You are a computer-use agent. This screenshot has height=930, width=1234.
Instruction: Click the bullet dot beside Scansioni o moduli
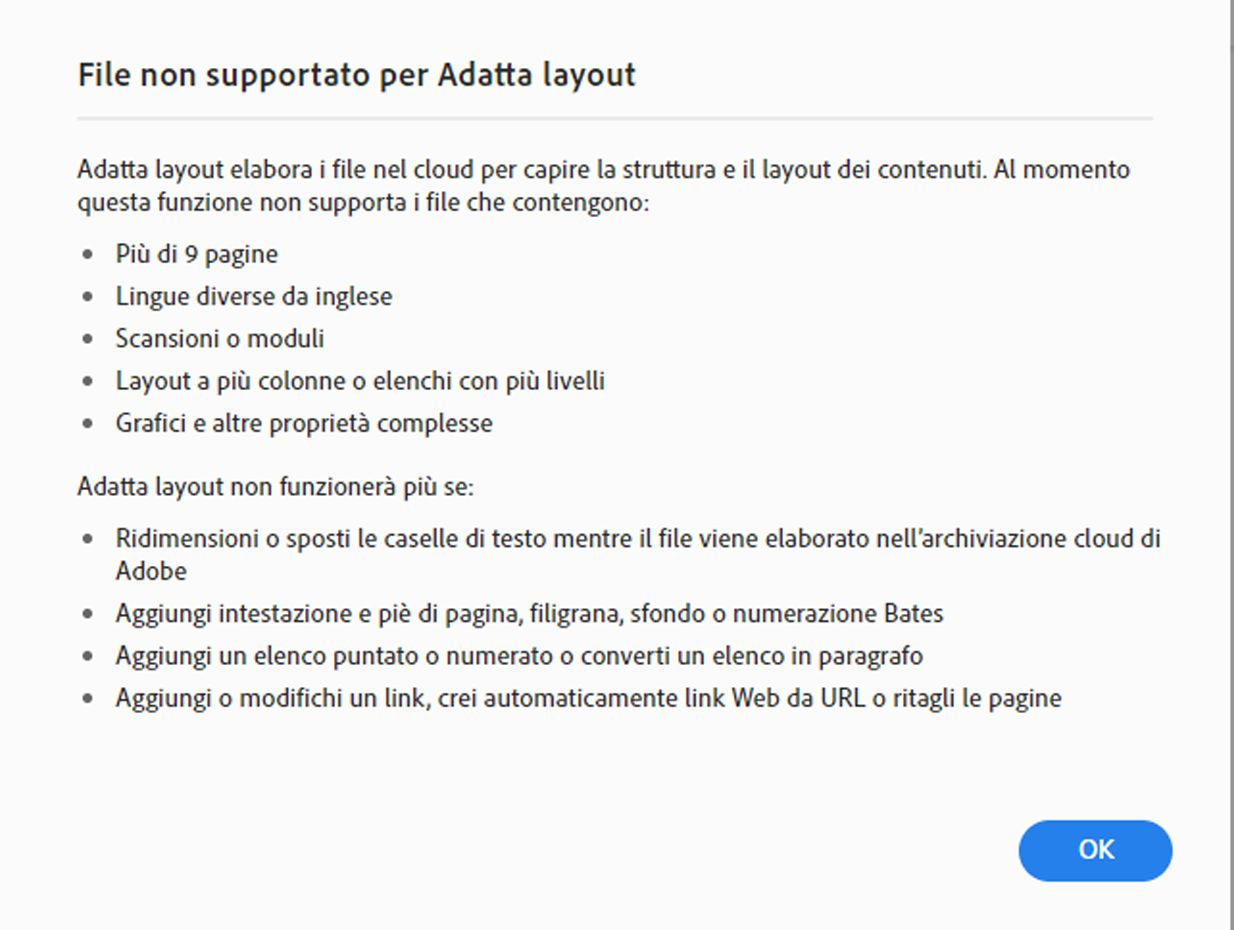(x=87, y=338)
